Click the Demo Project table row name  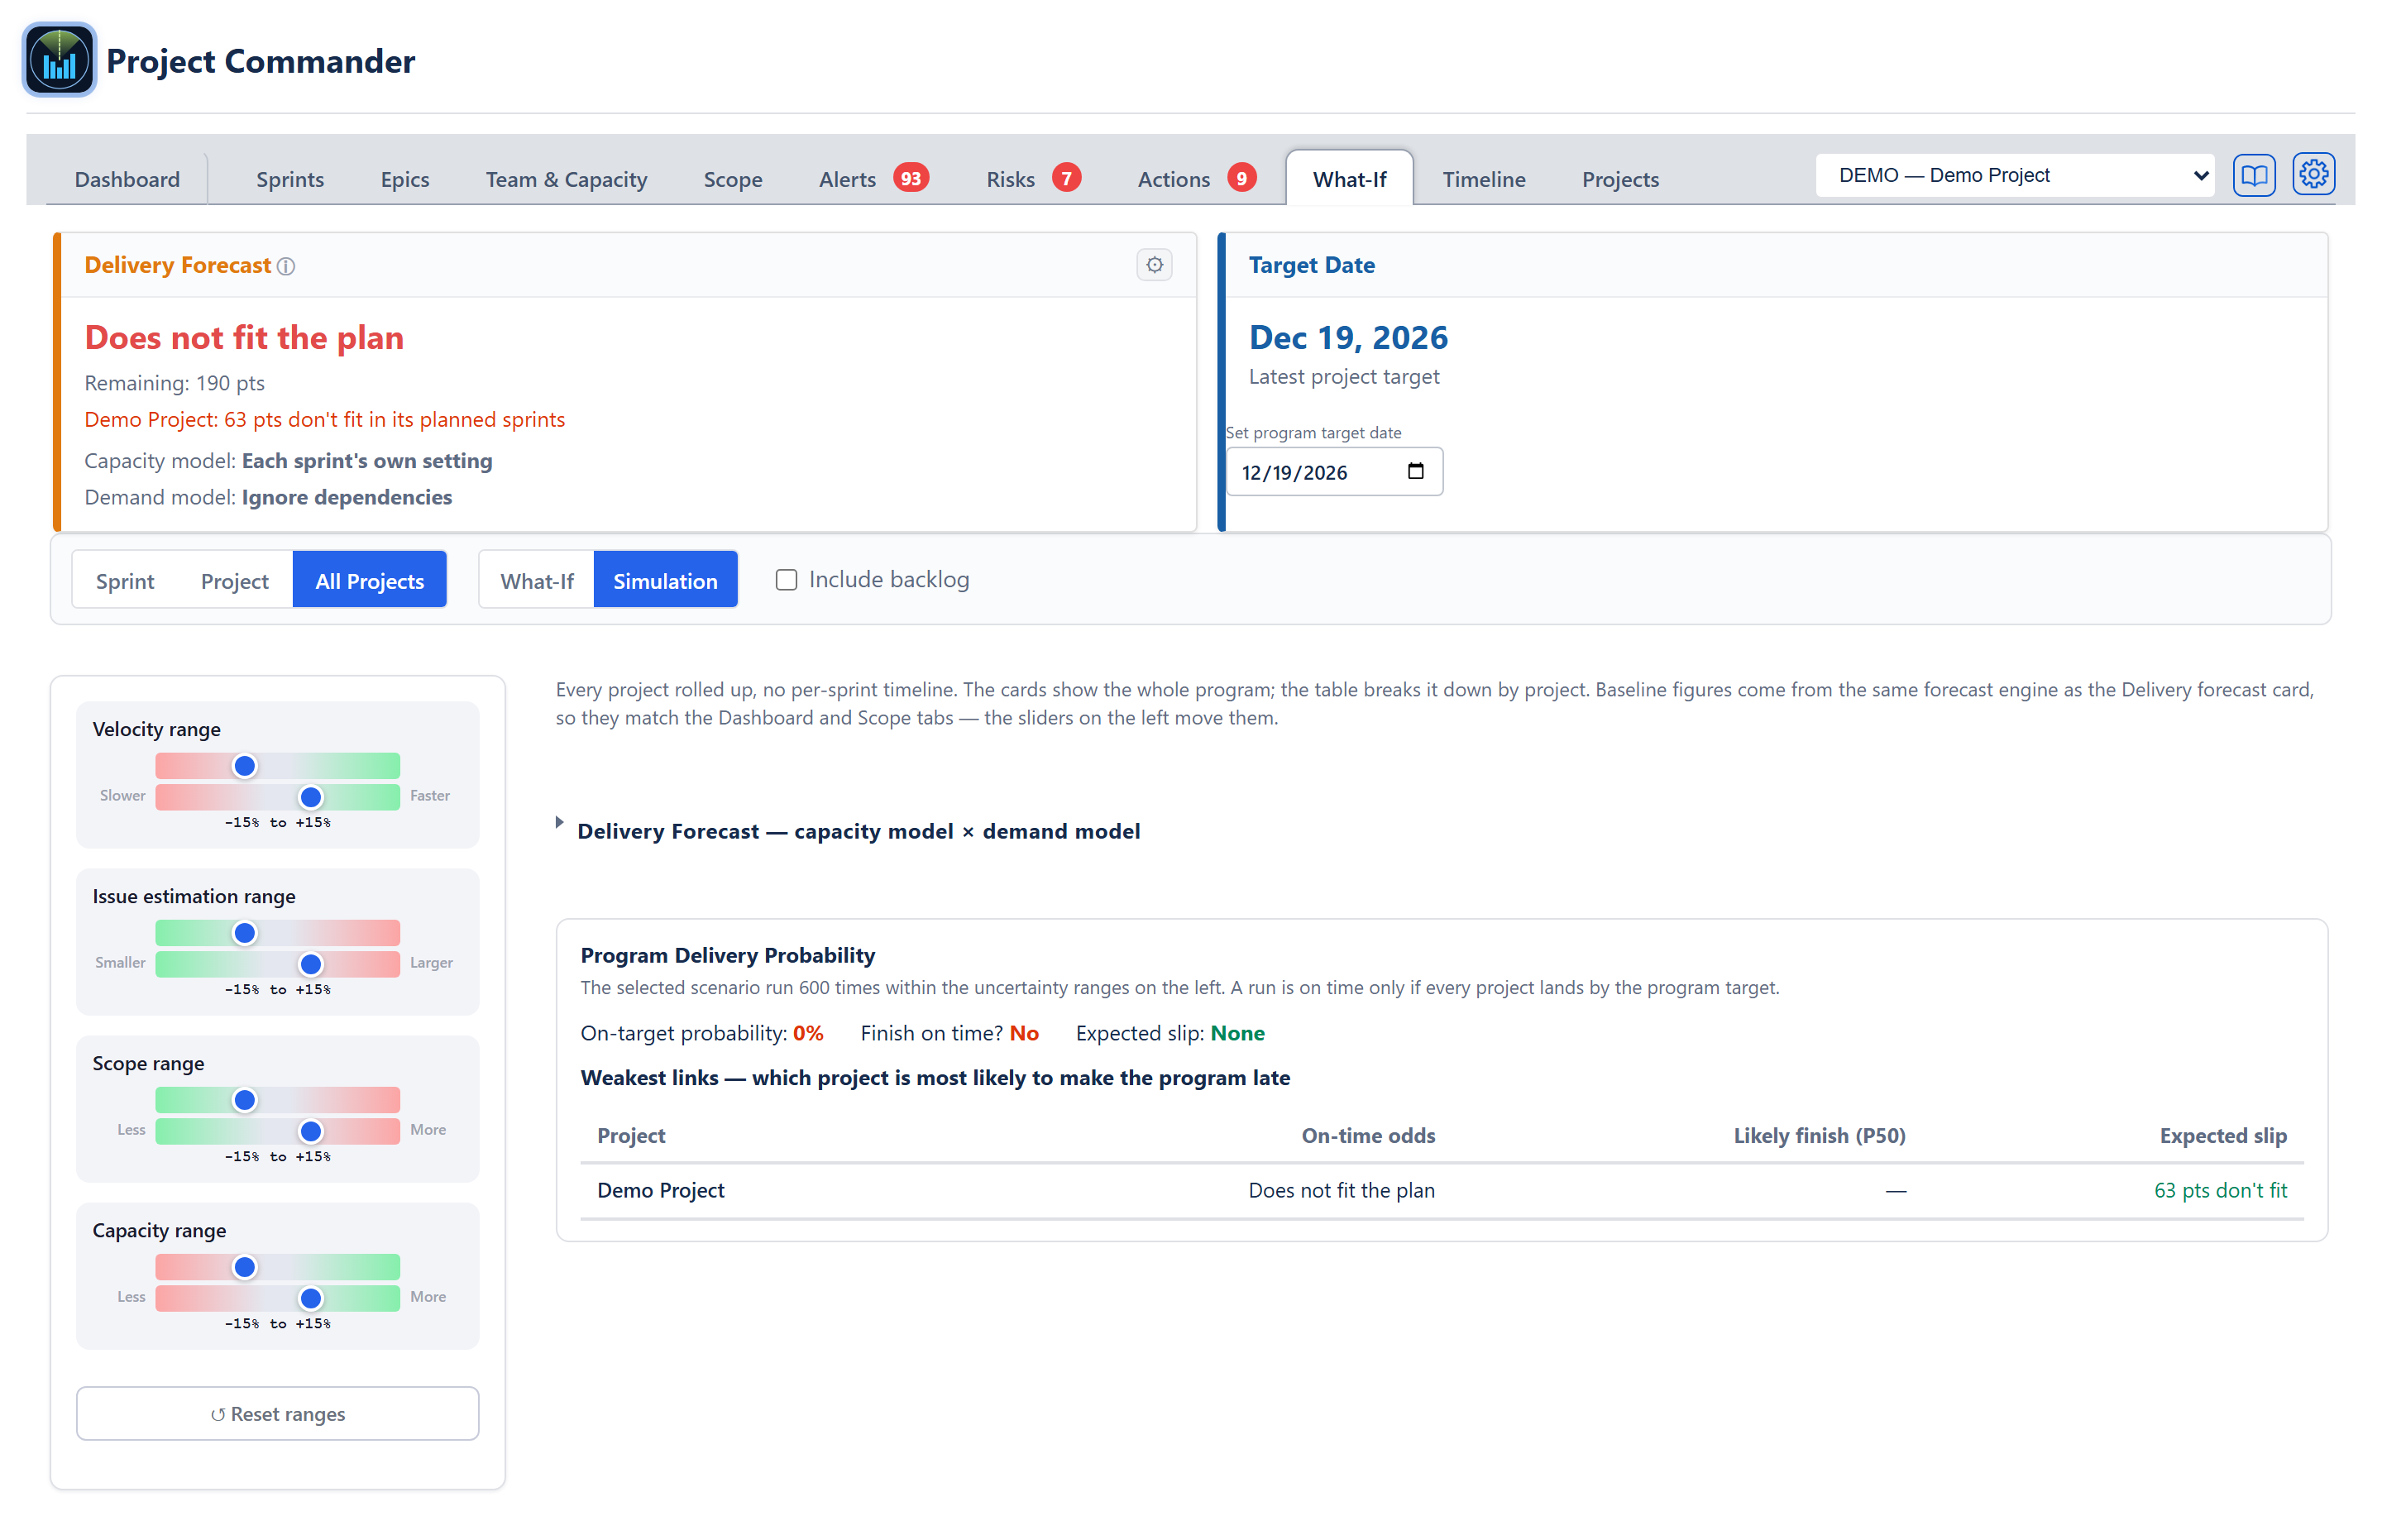(x=660, y=1190)
